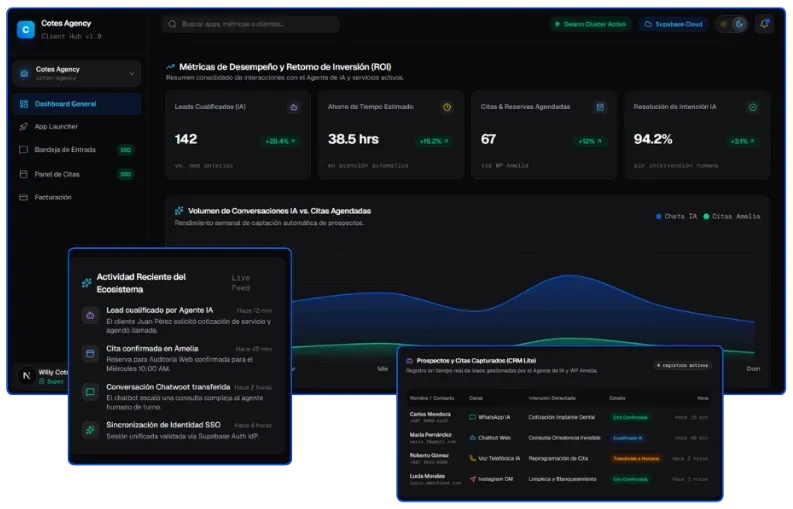Click the calendar icon on Citas & Reservas card

[x=600, y=107]
